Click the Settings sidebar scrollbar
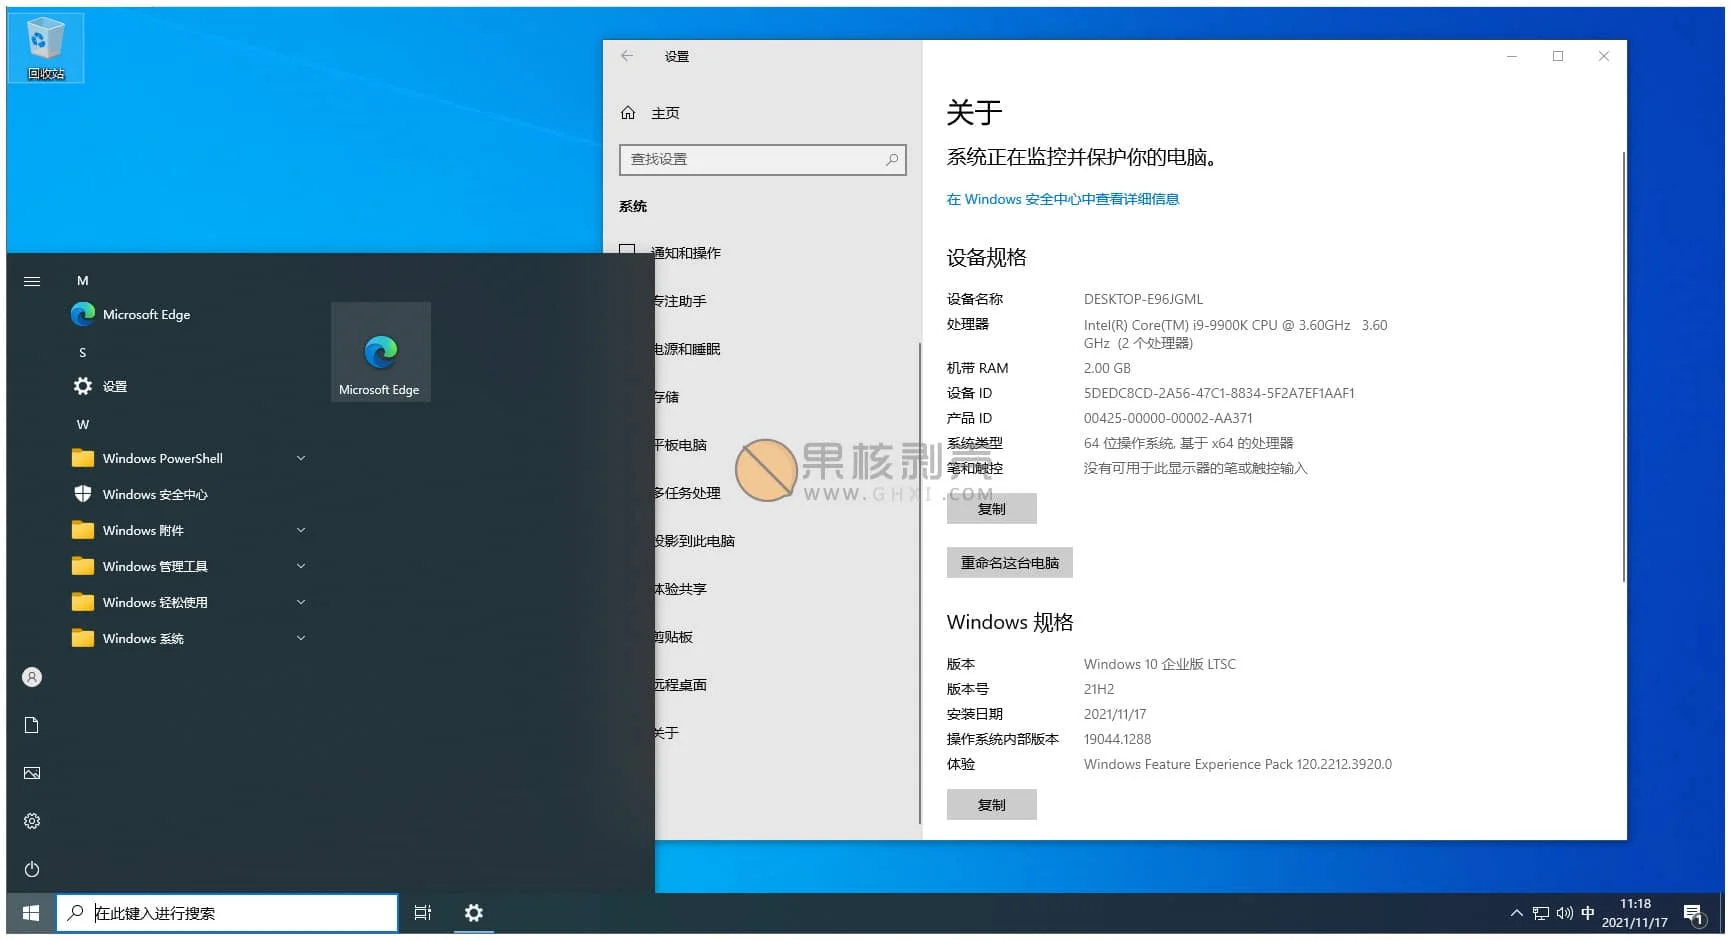The image size is (1731, 940). [x=919, y=583]
